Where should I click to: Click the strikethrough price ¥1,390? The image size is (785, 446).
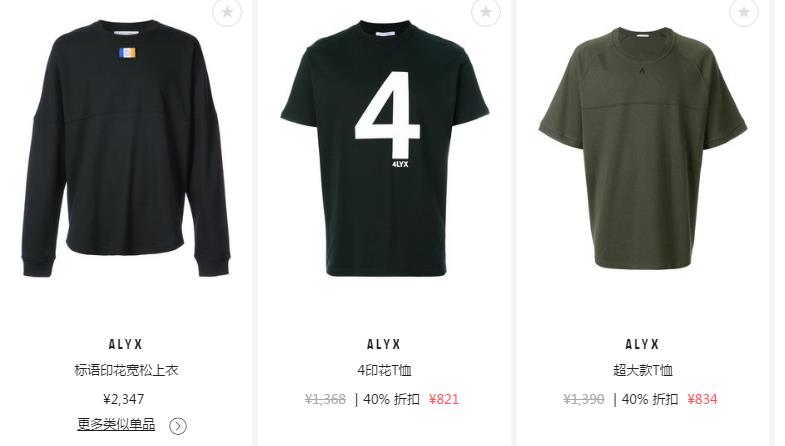click(584, 399)
